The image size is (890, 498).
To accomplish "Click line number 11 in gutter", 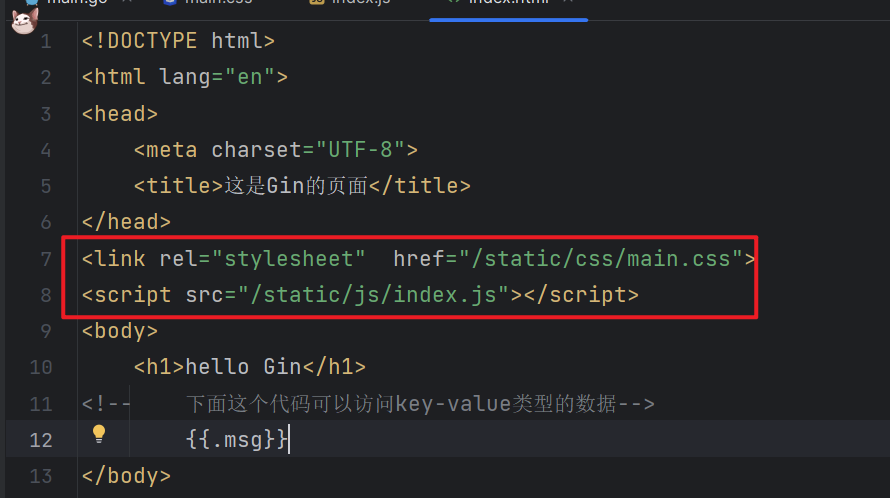I will 41,404.
